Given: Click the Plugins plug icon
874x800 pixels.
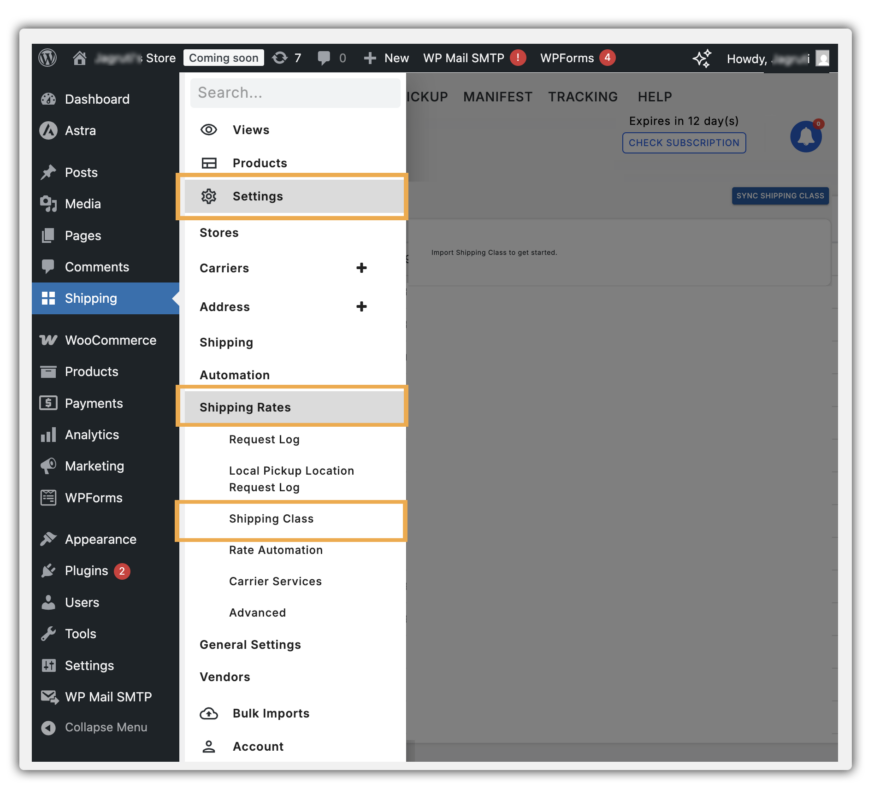Looking at the screenshot, I should (48, 570).
